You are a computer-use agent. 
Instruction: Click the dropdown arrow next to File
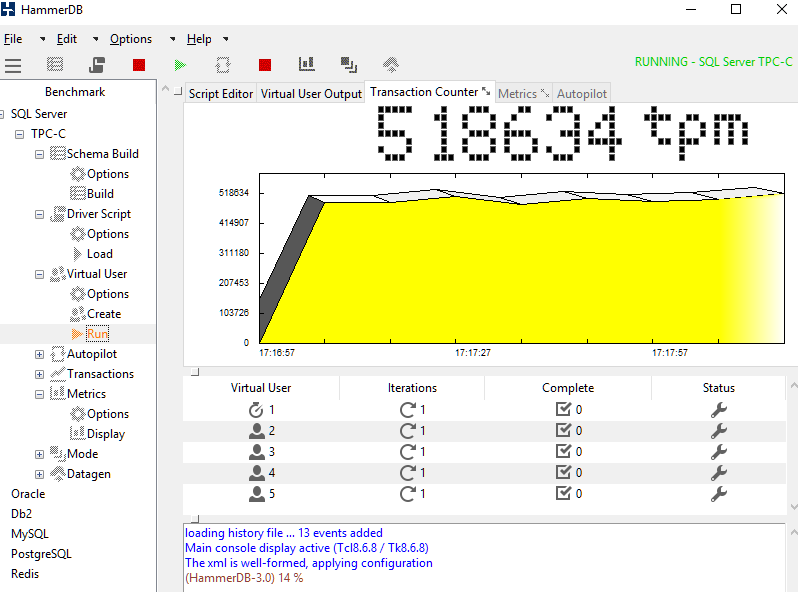coord(42,39)
